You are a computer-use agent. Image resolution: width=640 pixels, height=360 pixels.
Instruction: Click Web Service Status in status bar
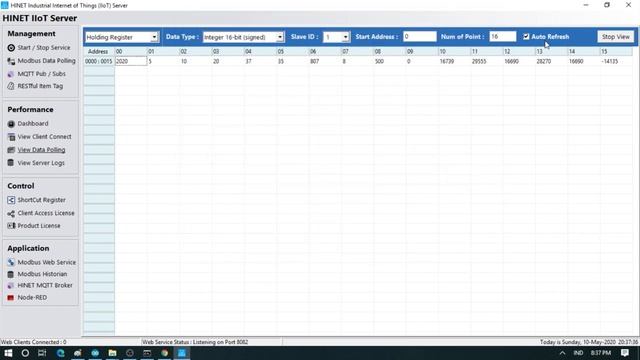point(195,342)
